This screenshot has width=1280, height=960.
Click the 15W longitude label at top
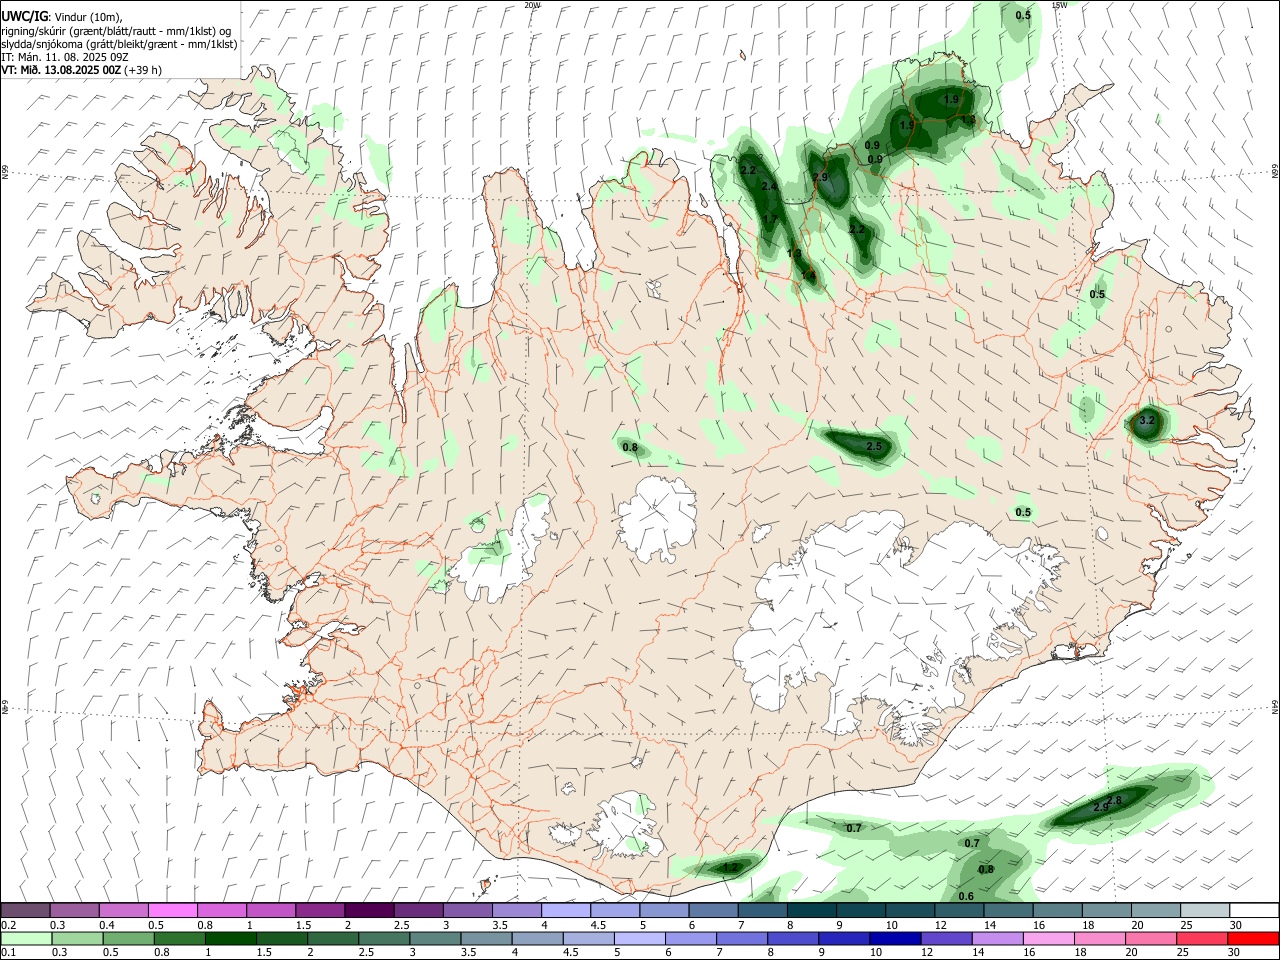1060,5
